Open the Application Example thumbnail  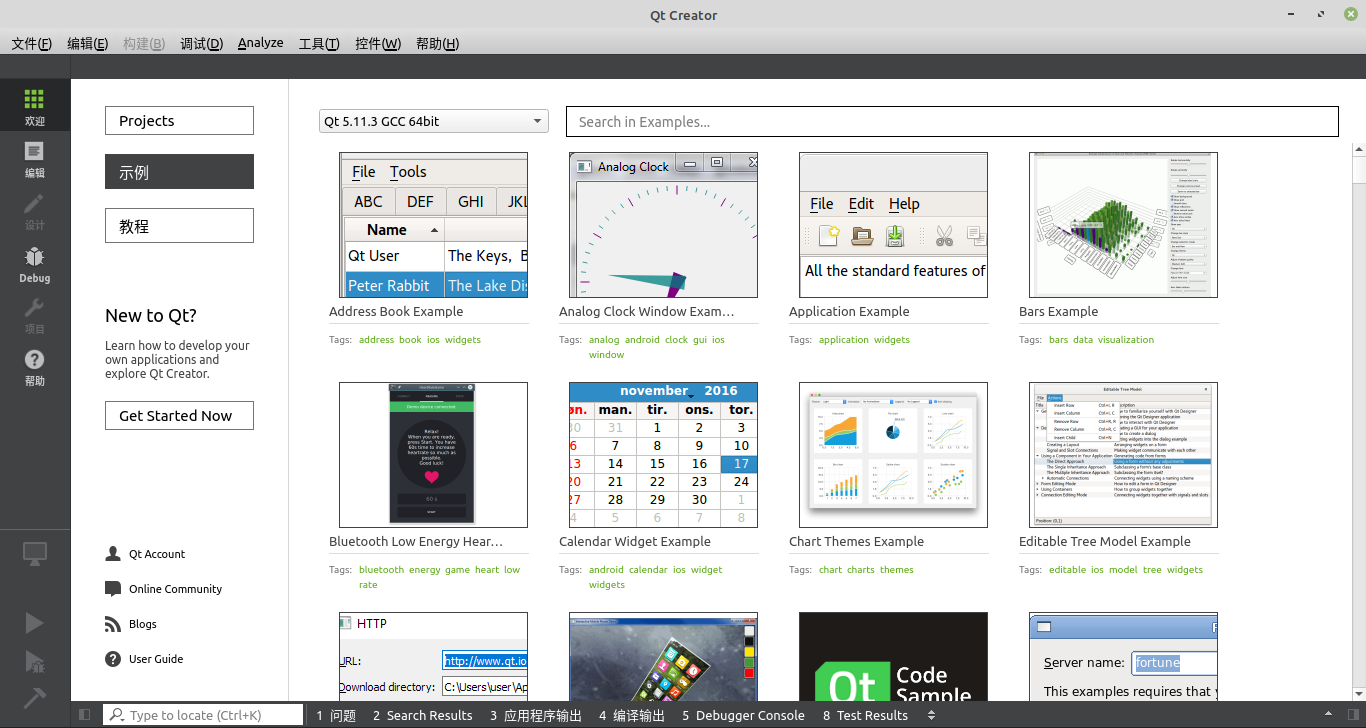coord(893,225)
